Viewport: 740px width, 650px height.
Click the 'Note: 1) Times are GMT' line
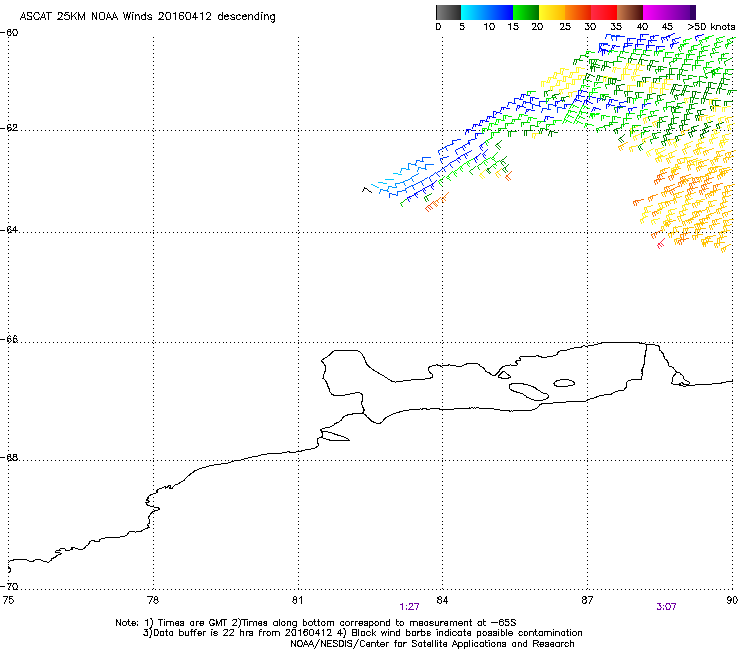(316, 623)
